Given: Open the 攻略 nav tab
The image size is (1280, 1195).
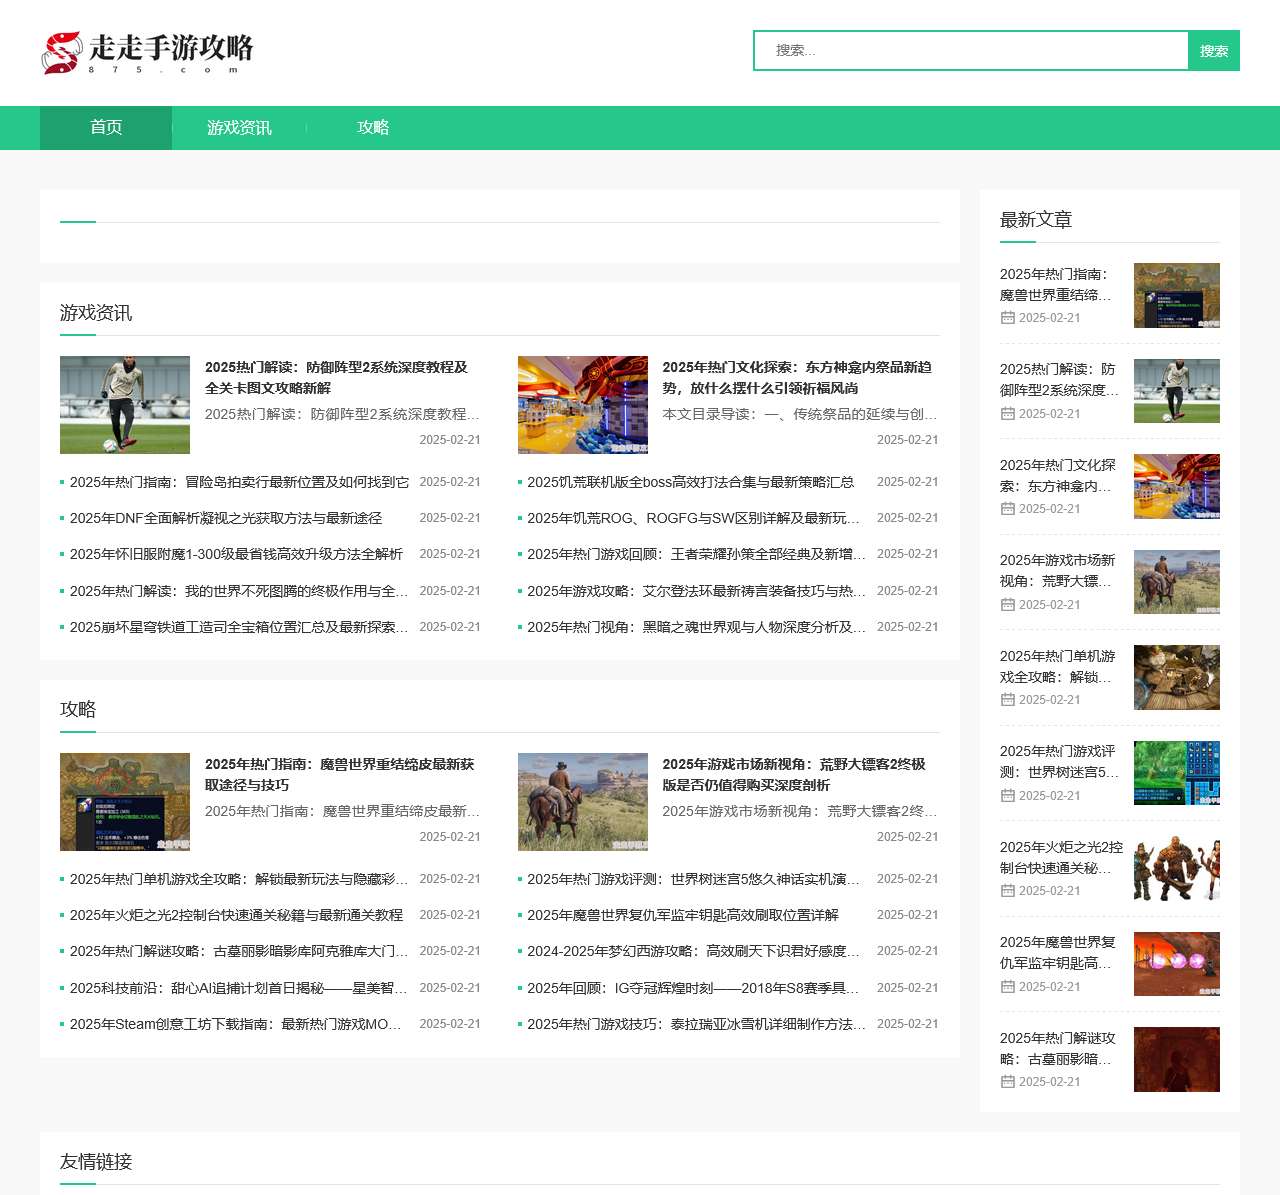Looking at the screenshot, I should tap(373, 128).
